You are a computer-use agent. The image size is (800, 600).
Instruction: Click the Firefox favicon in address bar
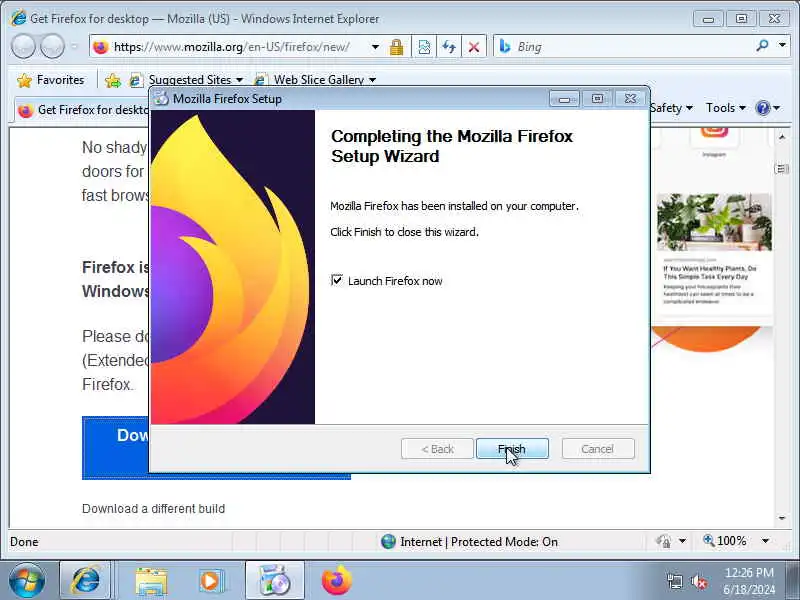[x=101, y=47]
